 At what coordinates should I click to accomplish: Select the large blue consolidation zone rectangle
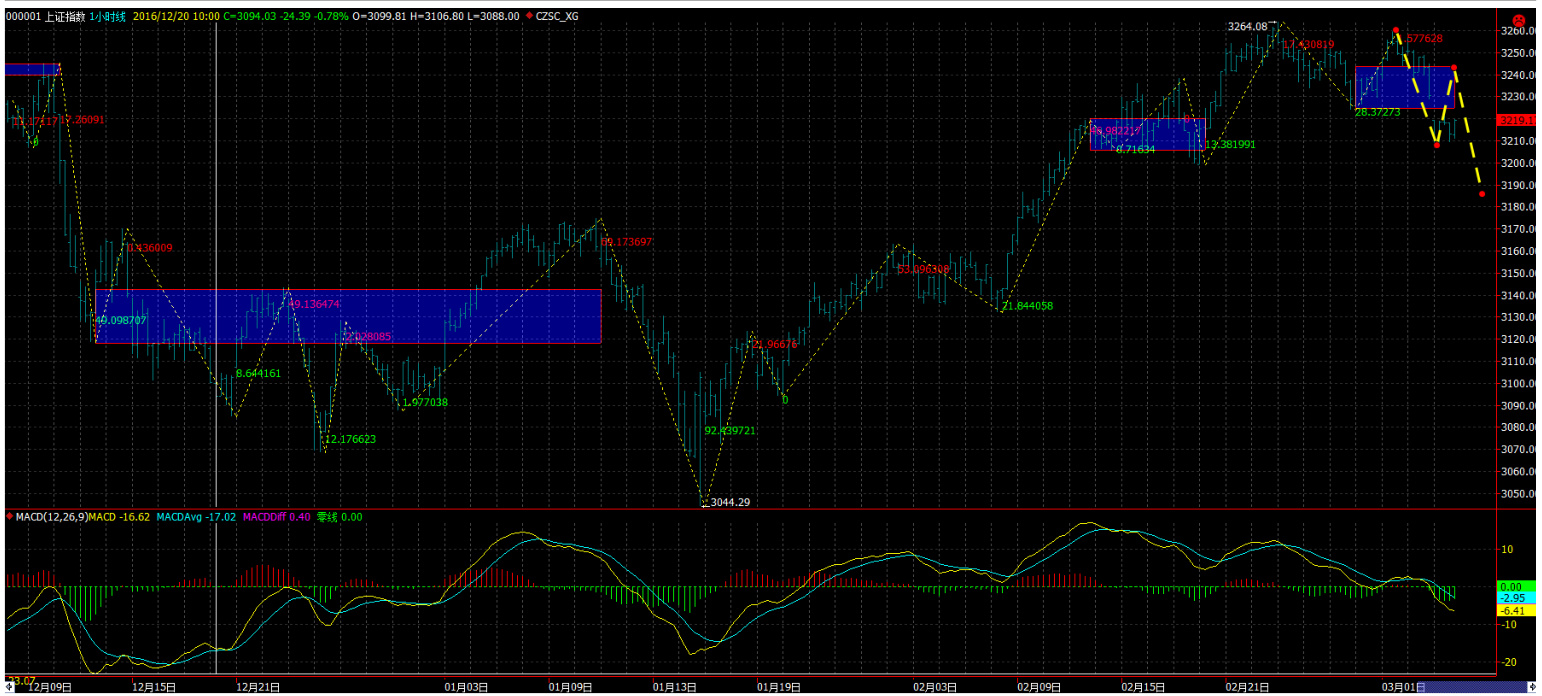tap(348, 316)
